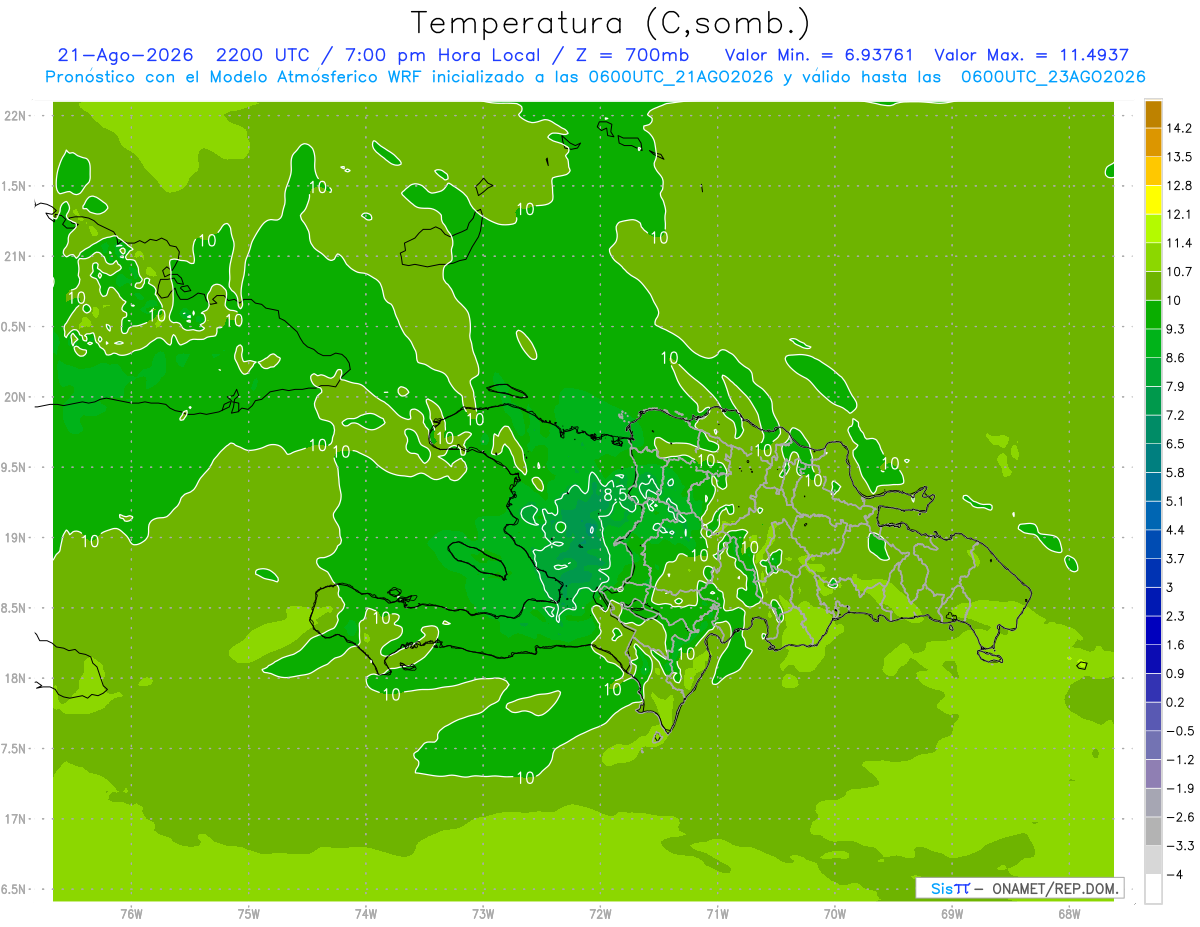Click the 71W longitude axis label

coord(717,913)
